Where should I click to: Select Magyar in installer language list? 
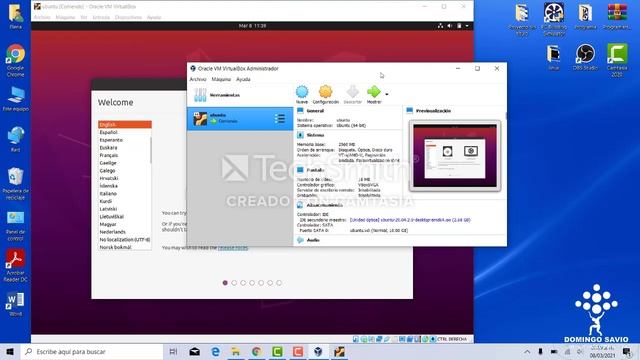tap(124, 224)
